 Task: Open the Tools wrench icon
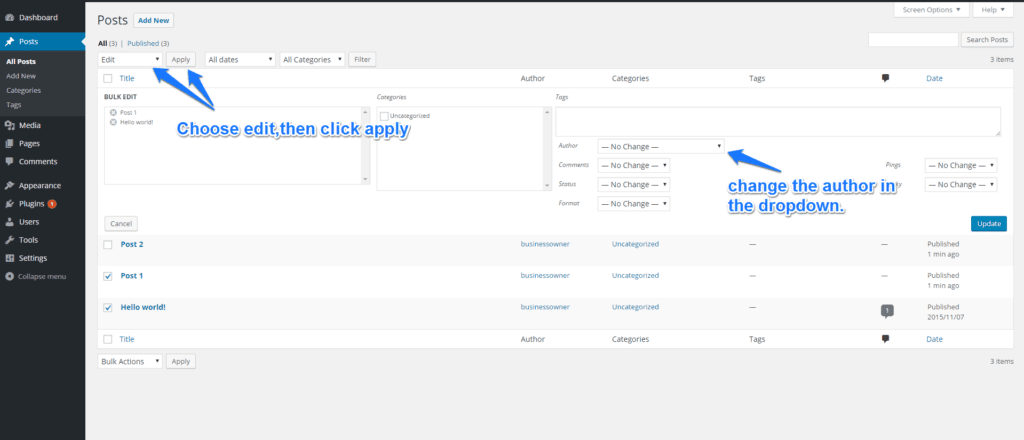(x=9, y=240)
